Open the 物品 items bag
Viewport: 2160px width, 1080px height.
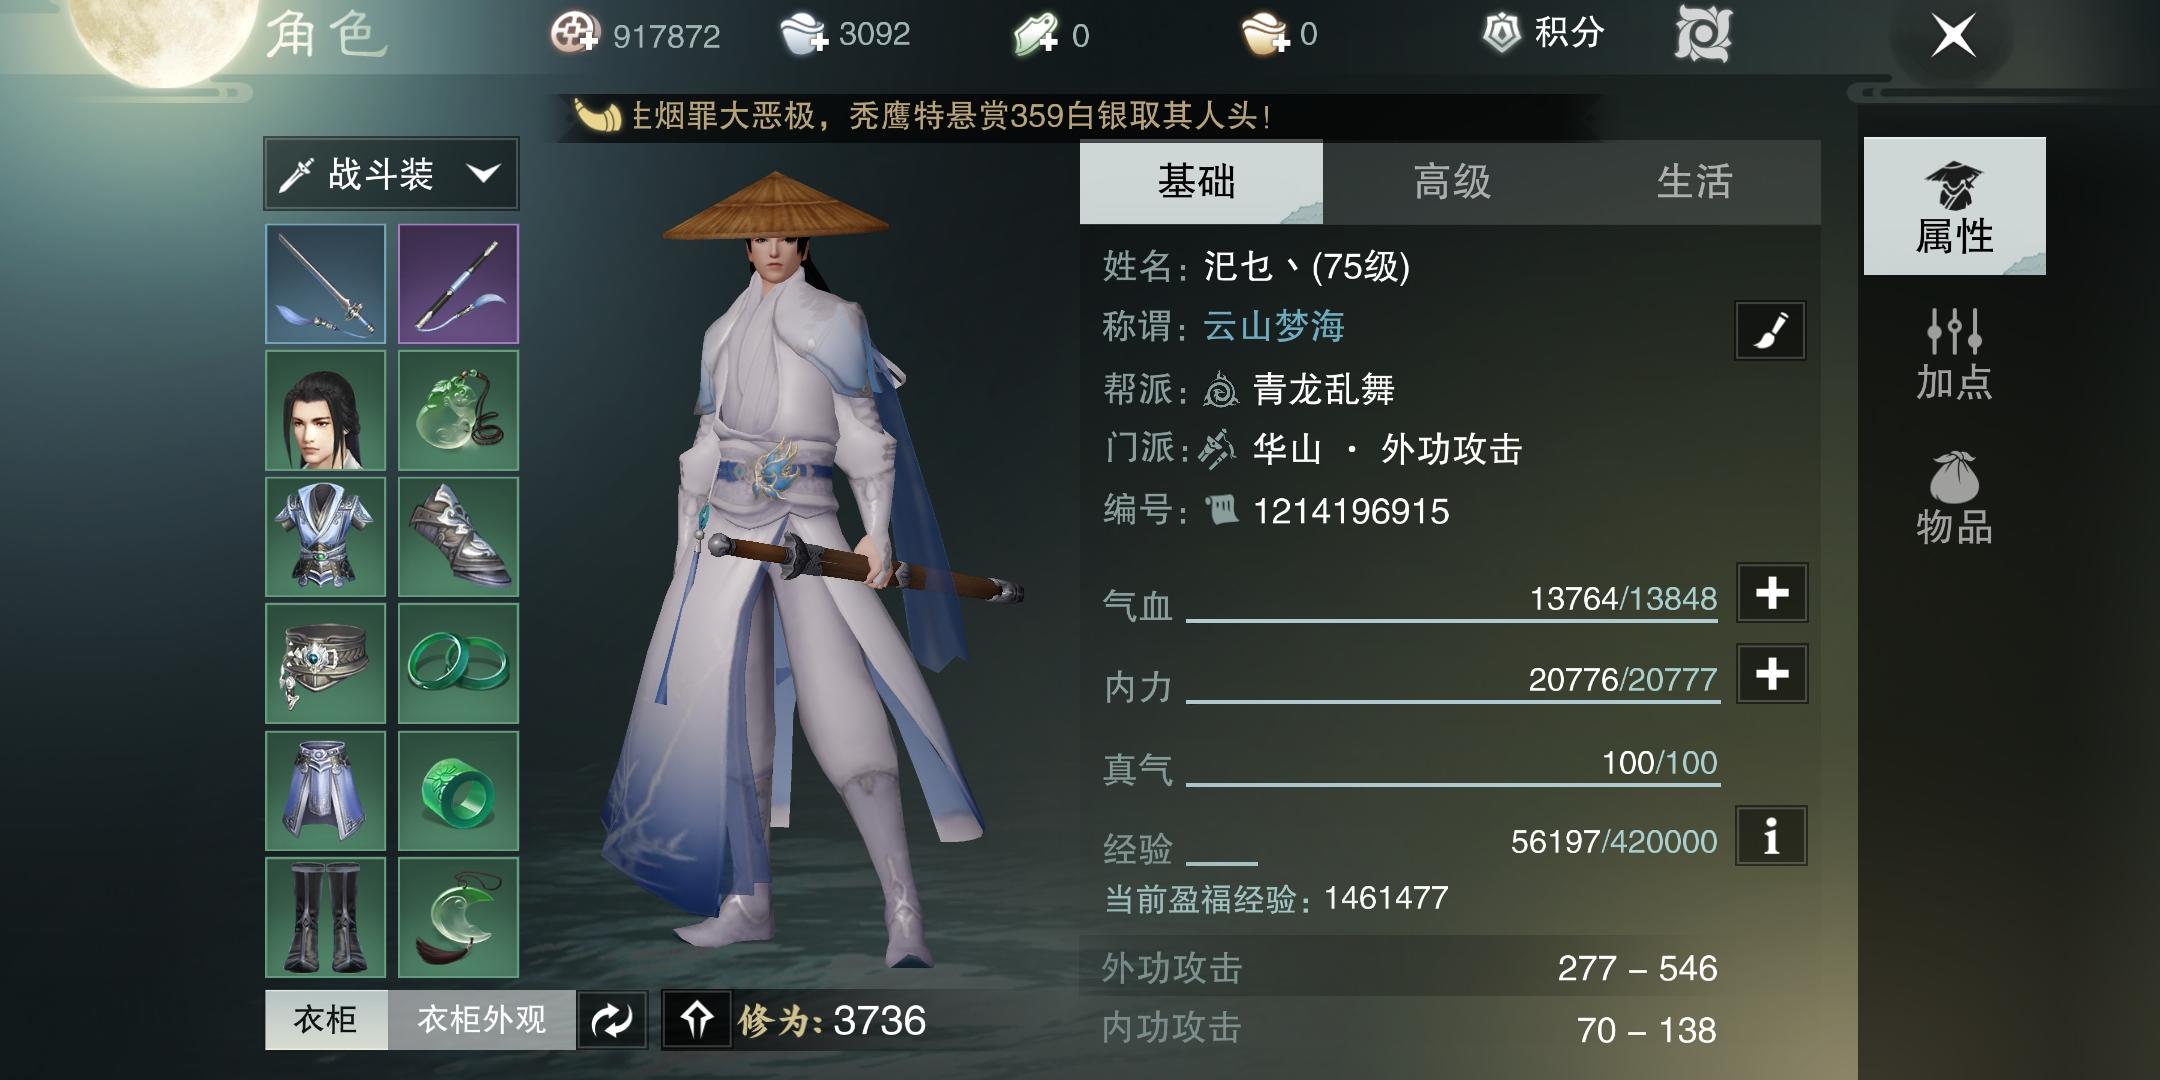point(1954,499)
